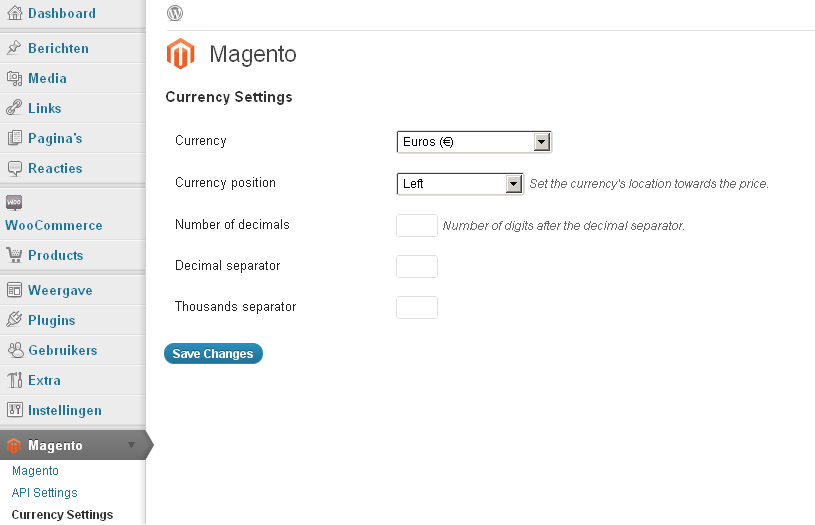Viewport: 815px width, 525px height.
Task: Click the Media camera icon
Action: pos(15,78)
